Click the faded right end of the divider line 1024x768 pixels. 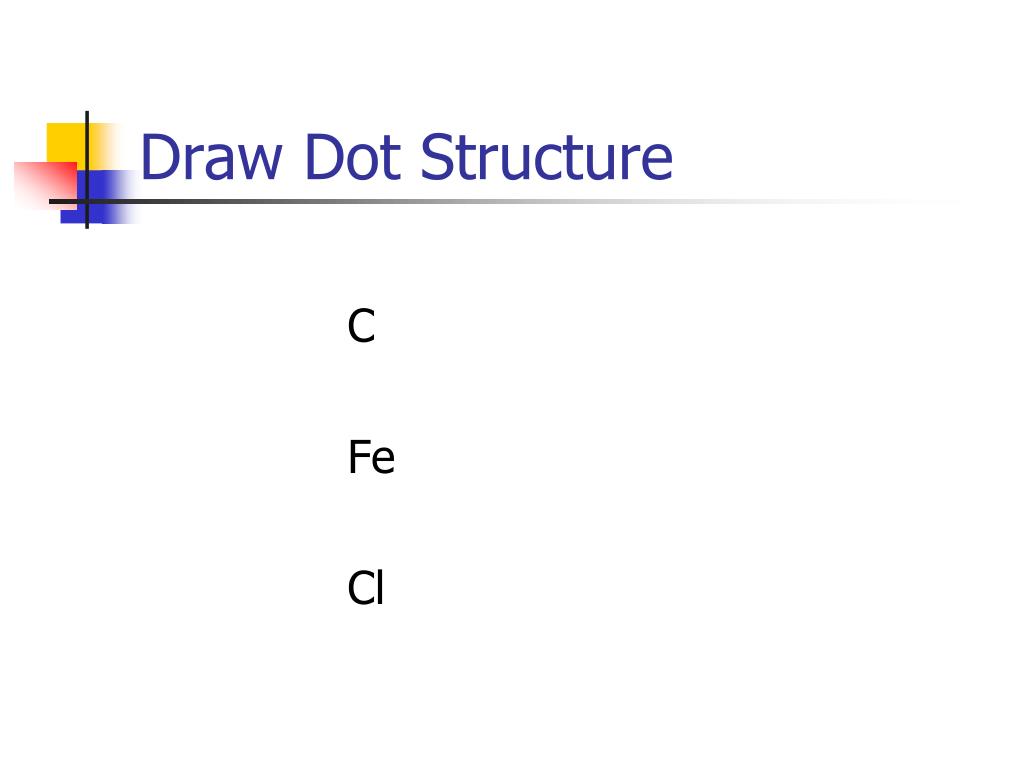914,201
